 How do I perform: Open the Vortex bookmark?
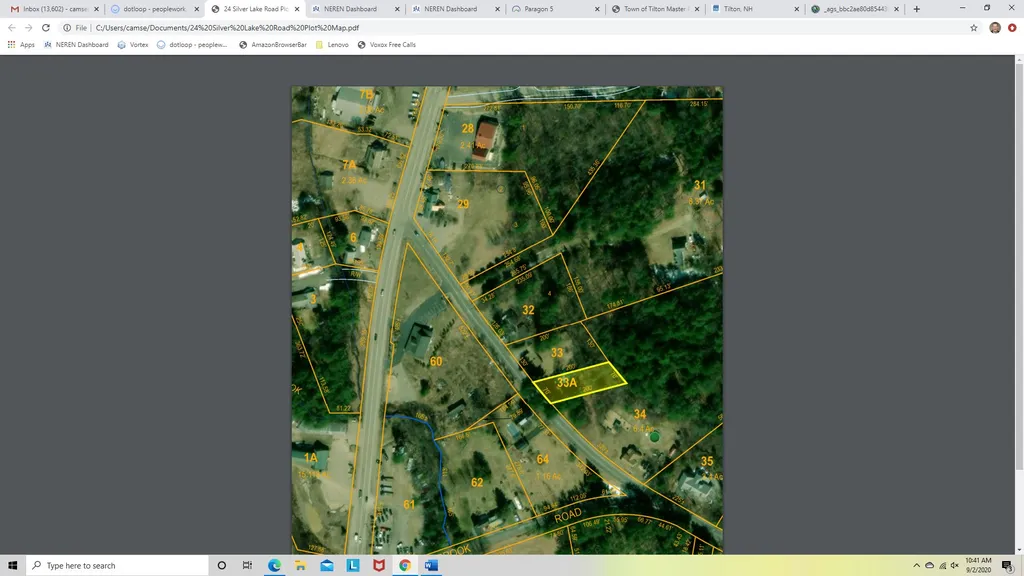point(133,45)
